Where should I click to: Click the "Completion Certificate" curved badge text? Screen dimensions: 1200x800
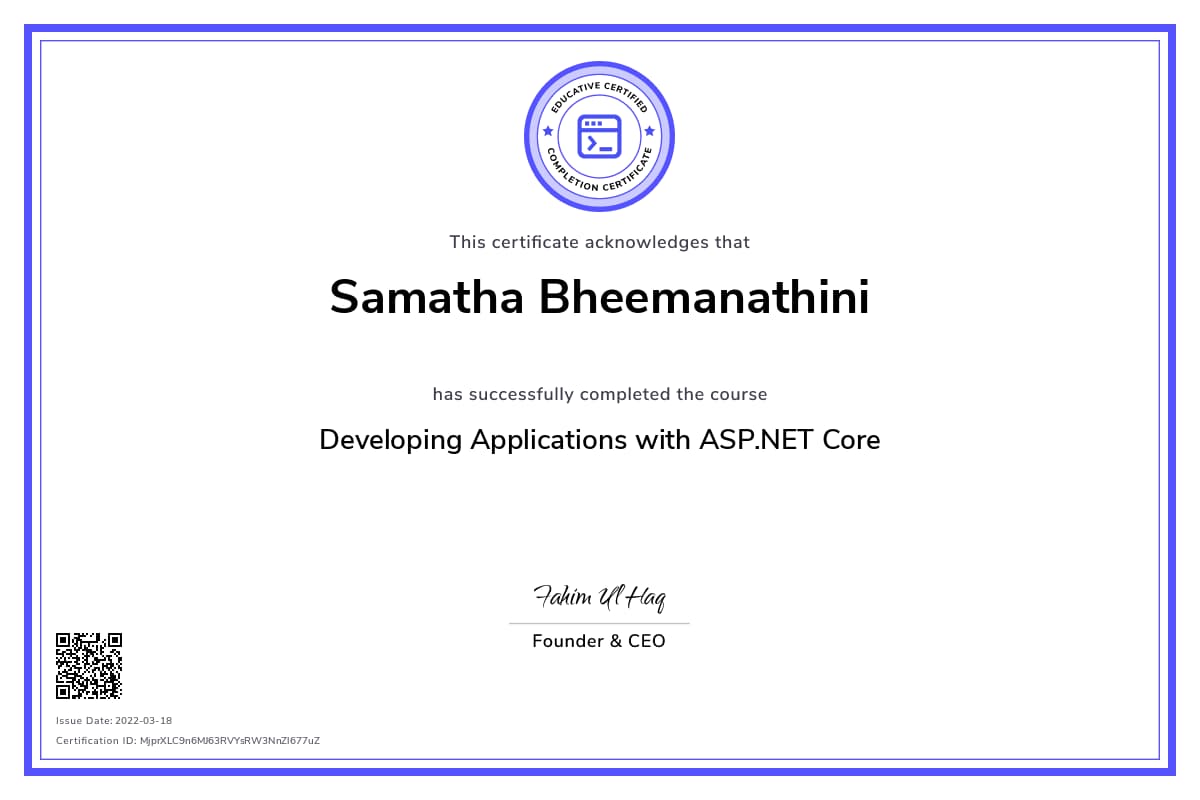pos(599,183)
